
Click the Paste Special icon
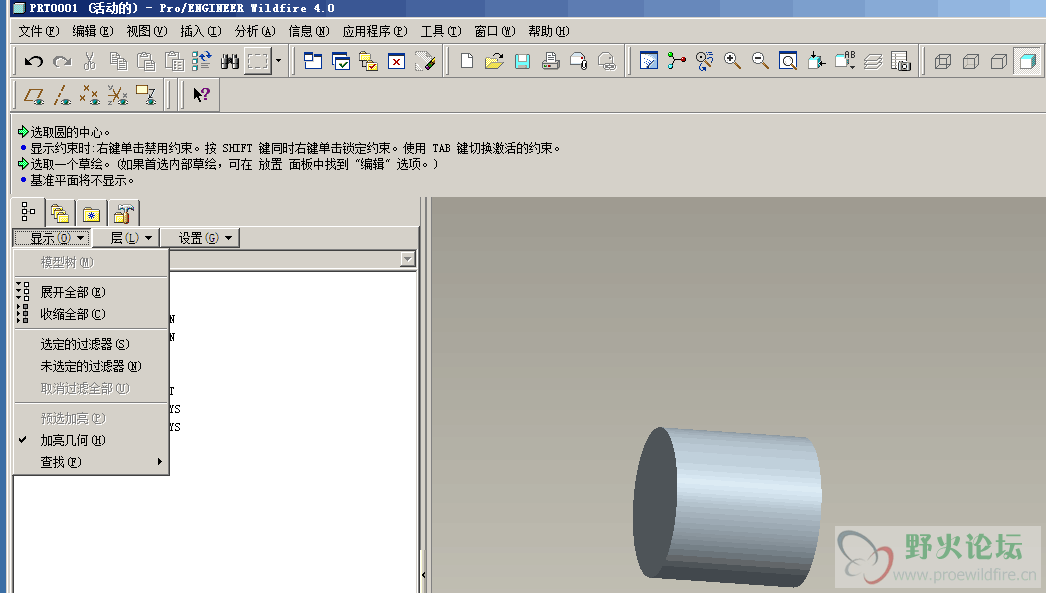pos(174,62)
